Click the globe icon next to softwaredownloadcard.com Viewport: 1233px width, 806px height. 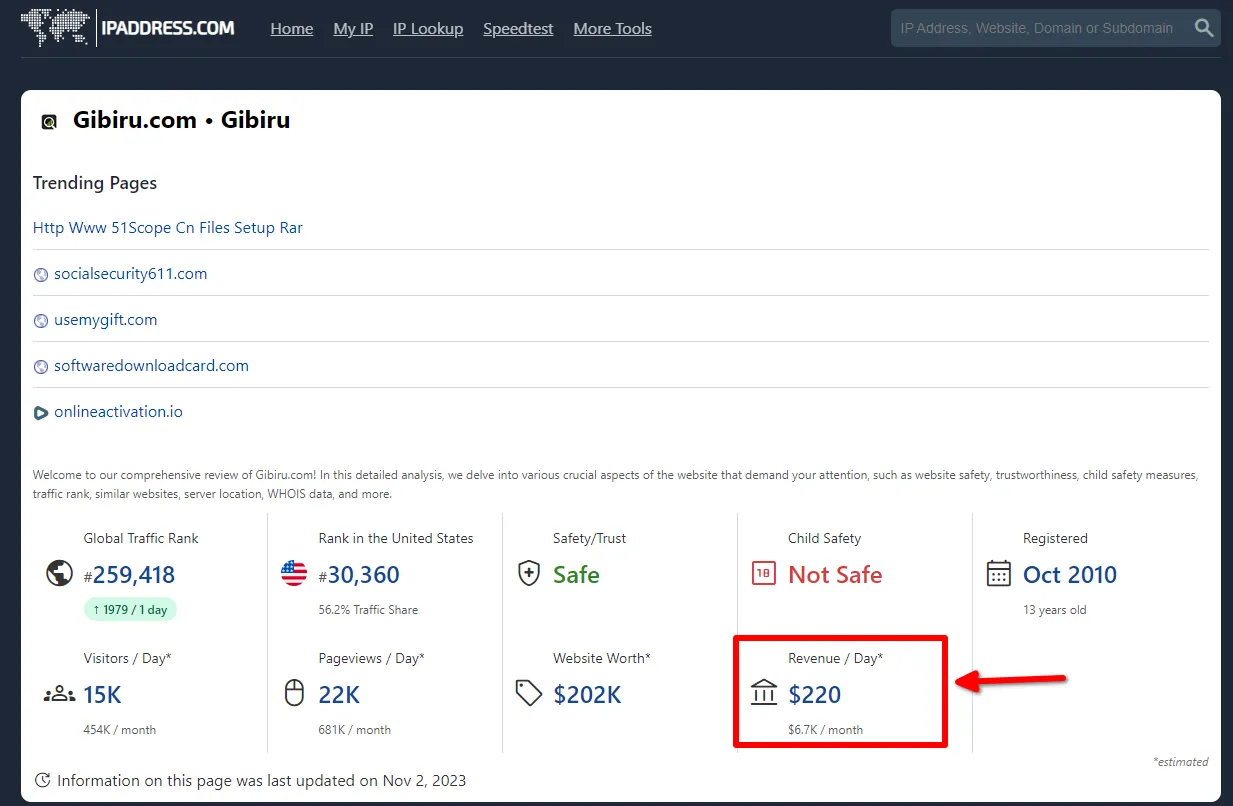41,367
